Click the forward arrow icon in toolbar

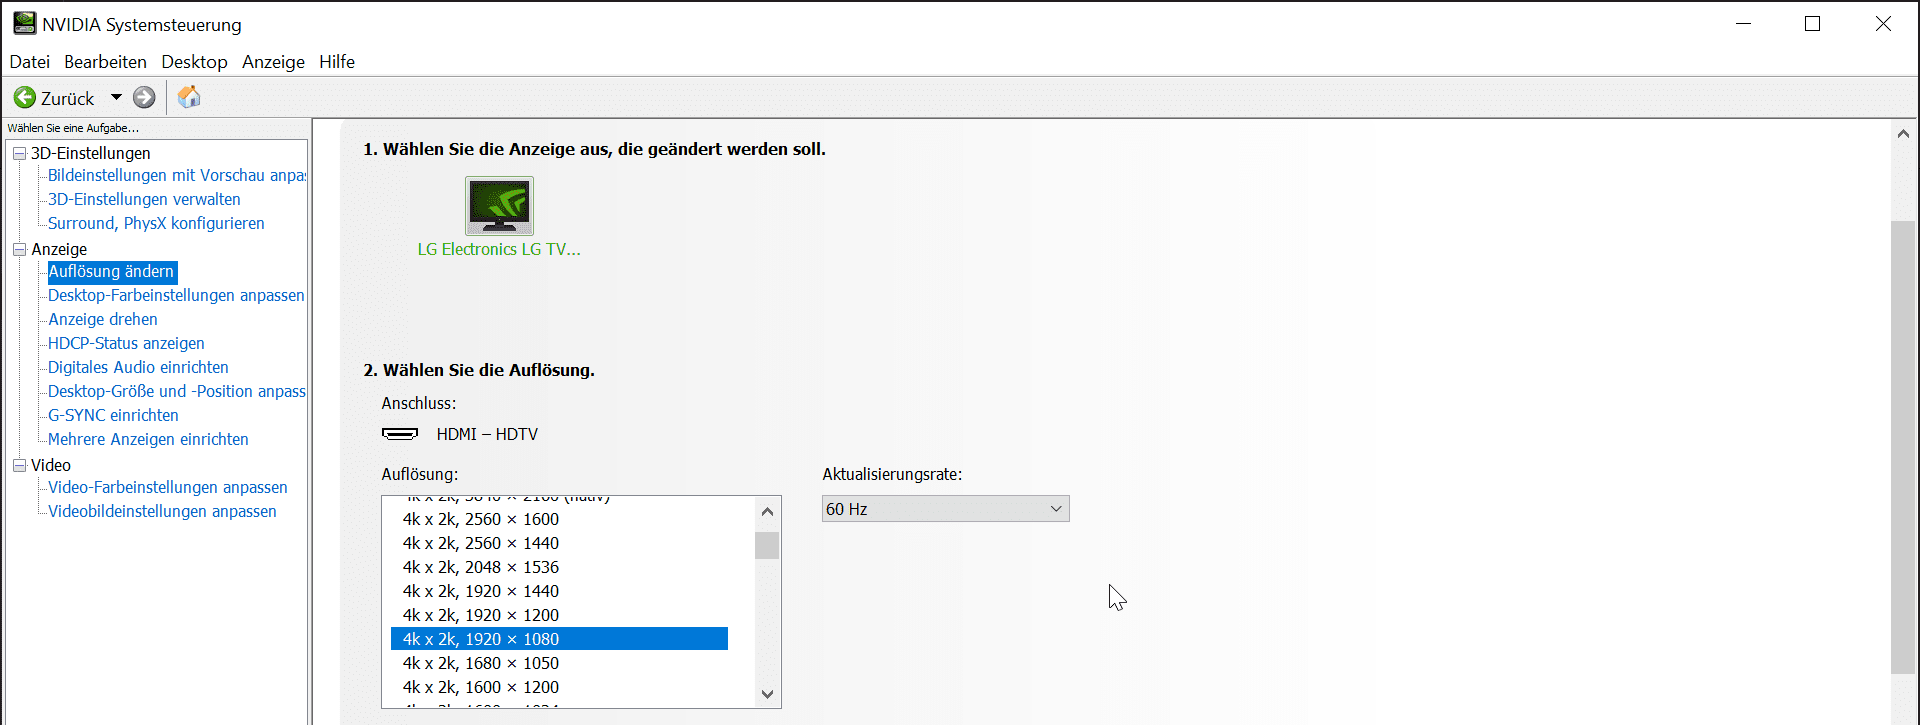tap(144, 97)
